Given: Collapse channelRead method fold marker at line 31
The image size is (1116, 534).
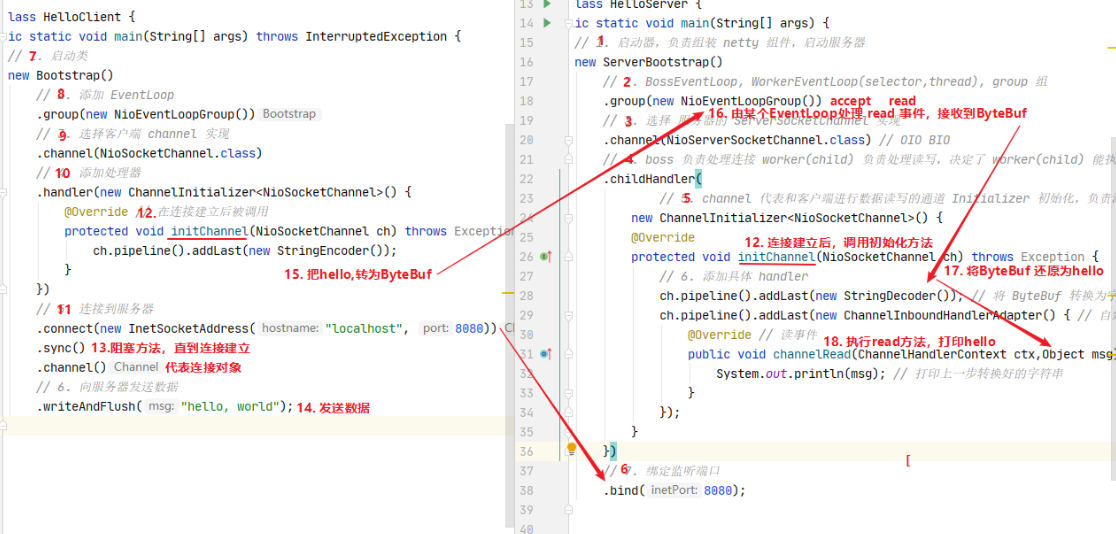Looking at the screenshot, I should pos(570,353).
